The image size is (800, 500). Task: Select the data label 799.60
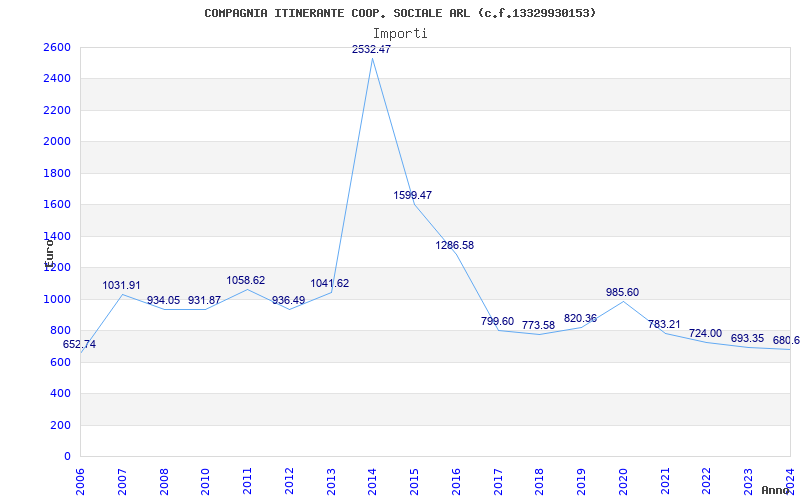coord(497,321)
